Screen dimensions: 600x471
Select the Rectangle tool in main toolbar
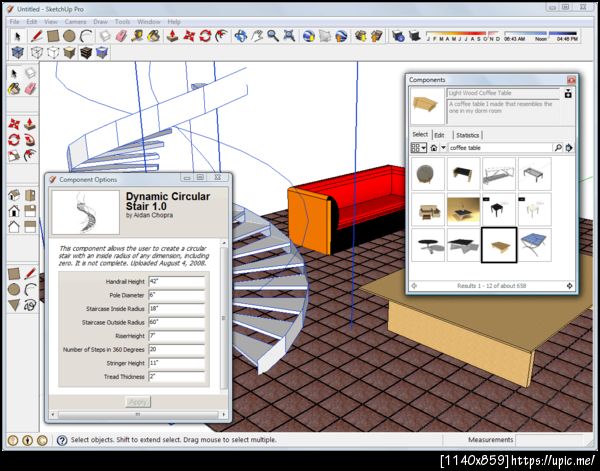(53, 36)
